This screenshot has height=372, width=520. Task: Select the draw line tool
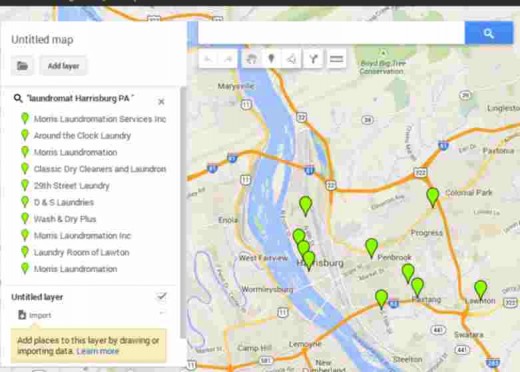click(x=291, y=59)
